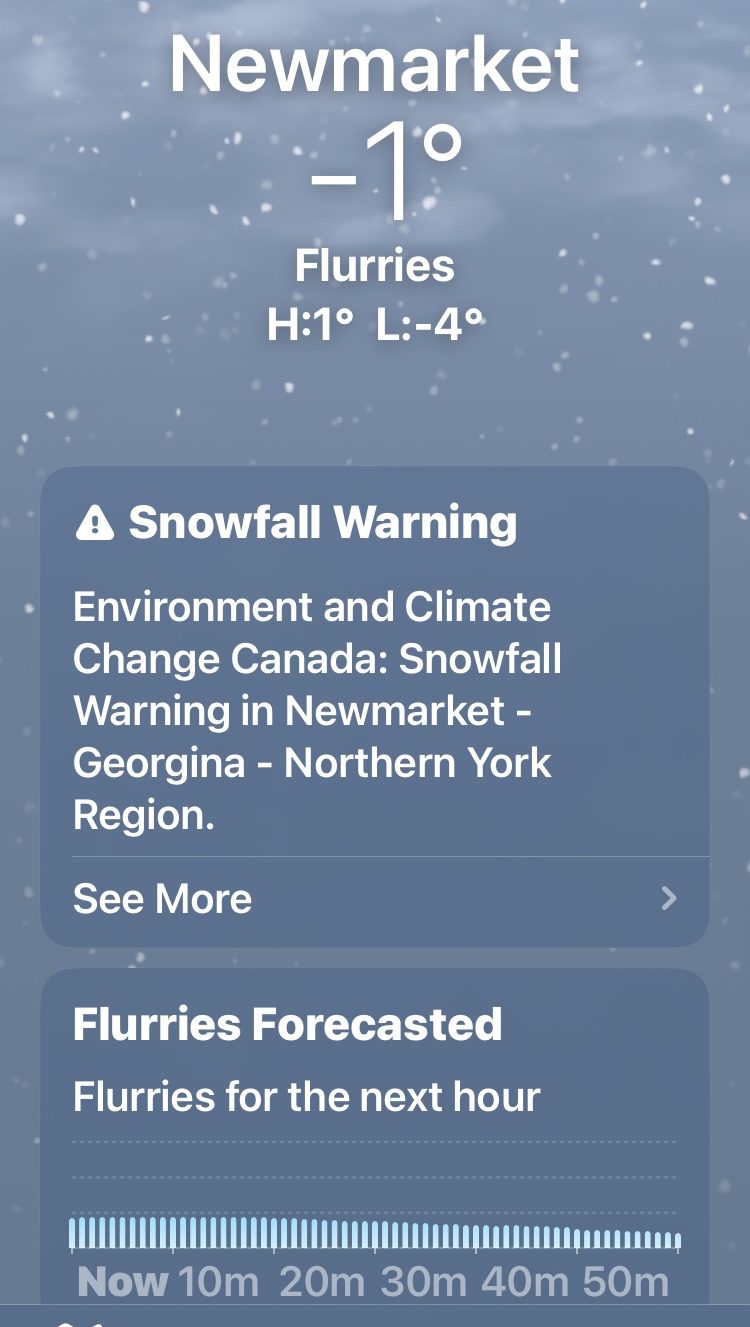The height and width of the screenshot is (1327, 750).
Task: Open the chevron arrow beside See More
Action: point(670,899)
